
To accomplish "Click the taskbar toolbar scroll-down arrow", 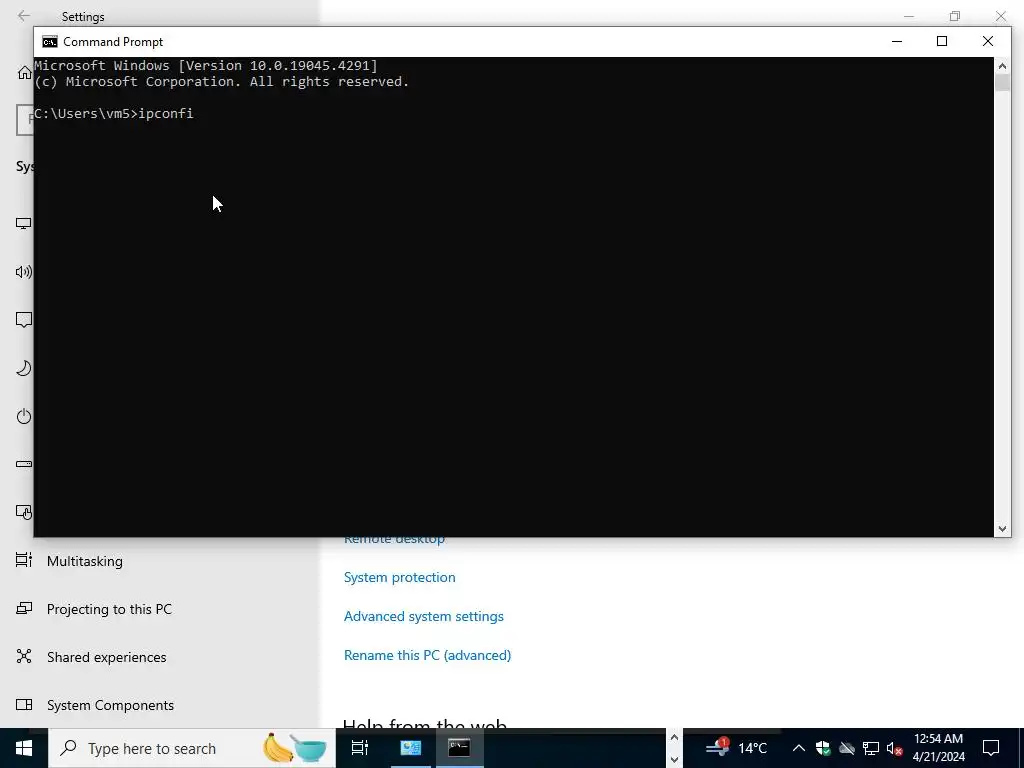I will click(674, 760).
